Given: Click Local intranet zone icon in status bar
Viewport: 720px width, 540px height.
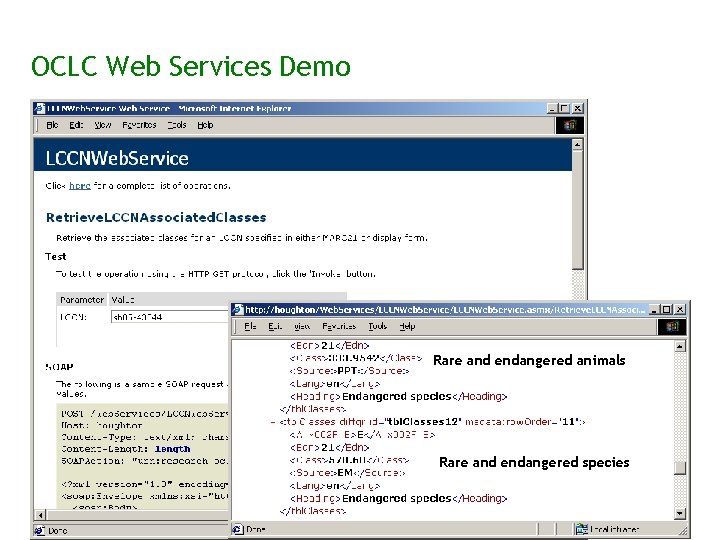Looking at the screenshot, I should [x=582, y=529].
